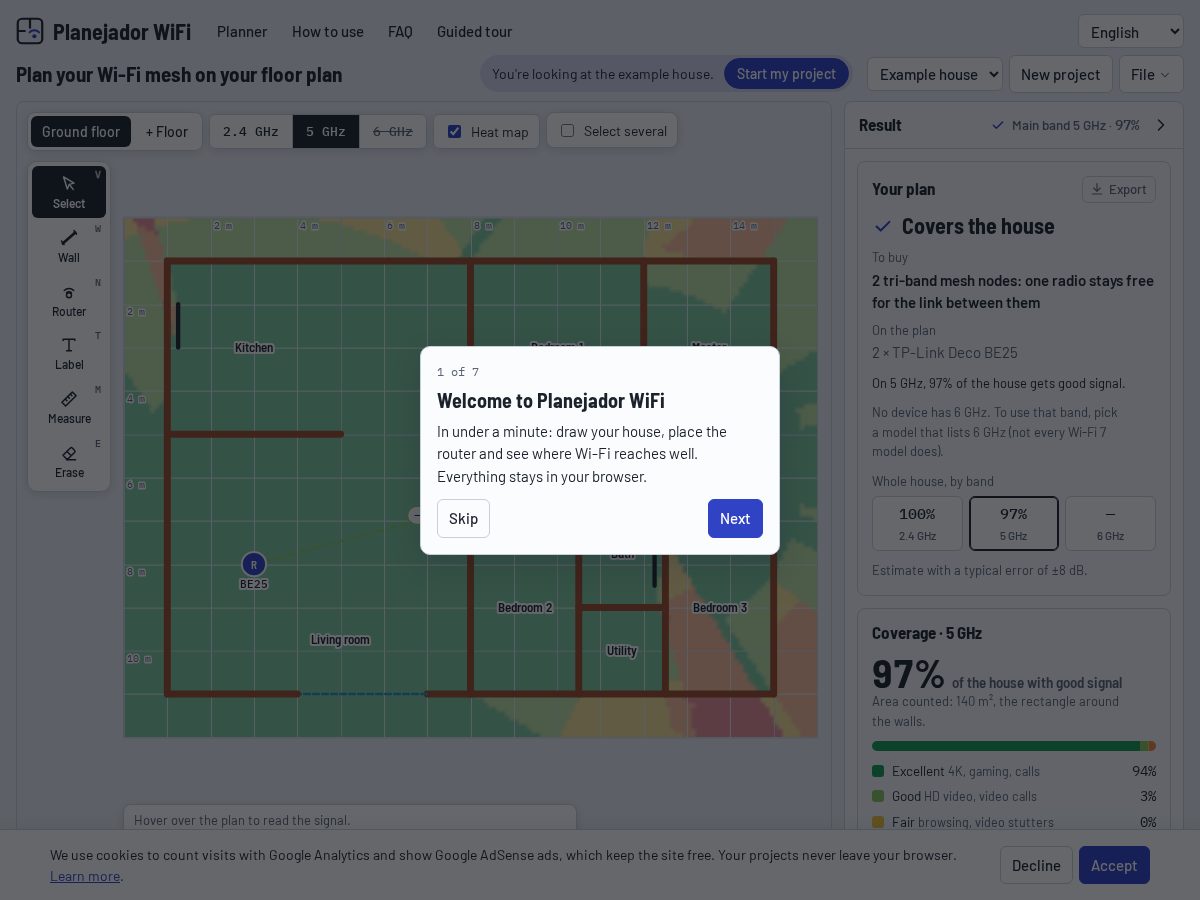Click the Bedroom 2 label
This screenshot has height=900, width=1200.
pyautogui.click(x=525, y=608)
